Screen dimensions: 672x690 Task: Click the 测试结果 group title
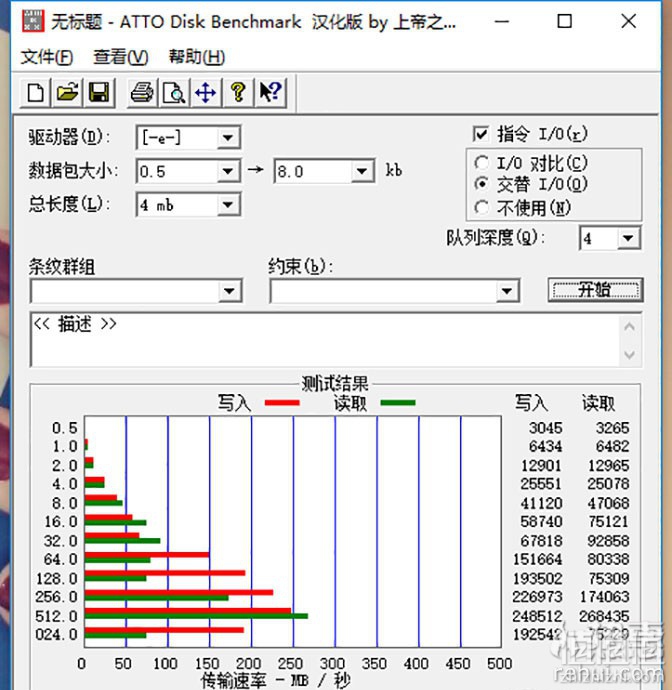pyautogui.click(x=334, y=383)
